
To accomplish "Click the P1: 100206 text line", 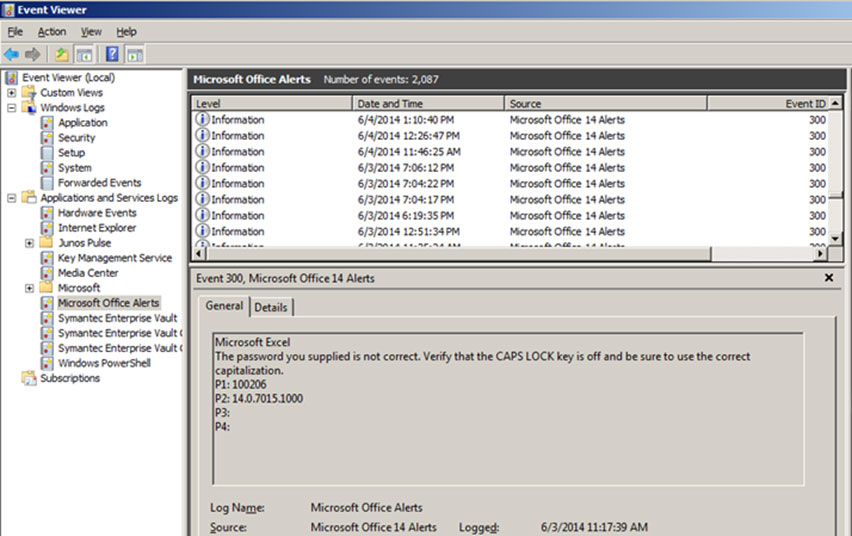I will [x=241, y=384].
